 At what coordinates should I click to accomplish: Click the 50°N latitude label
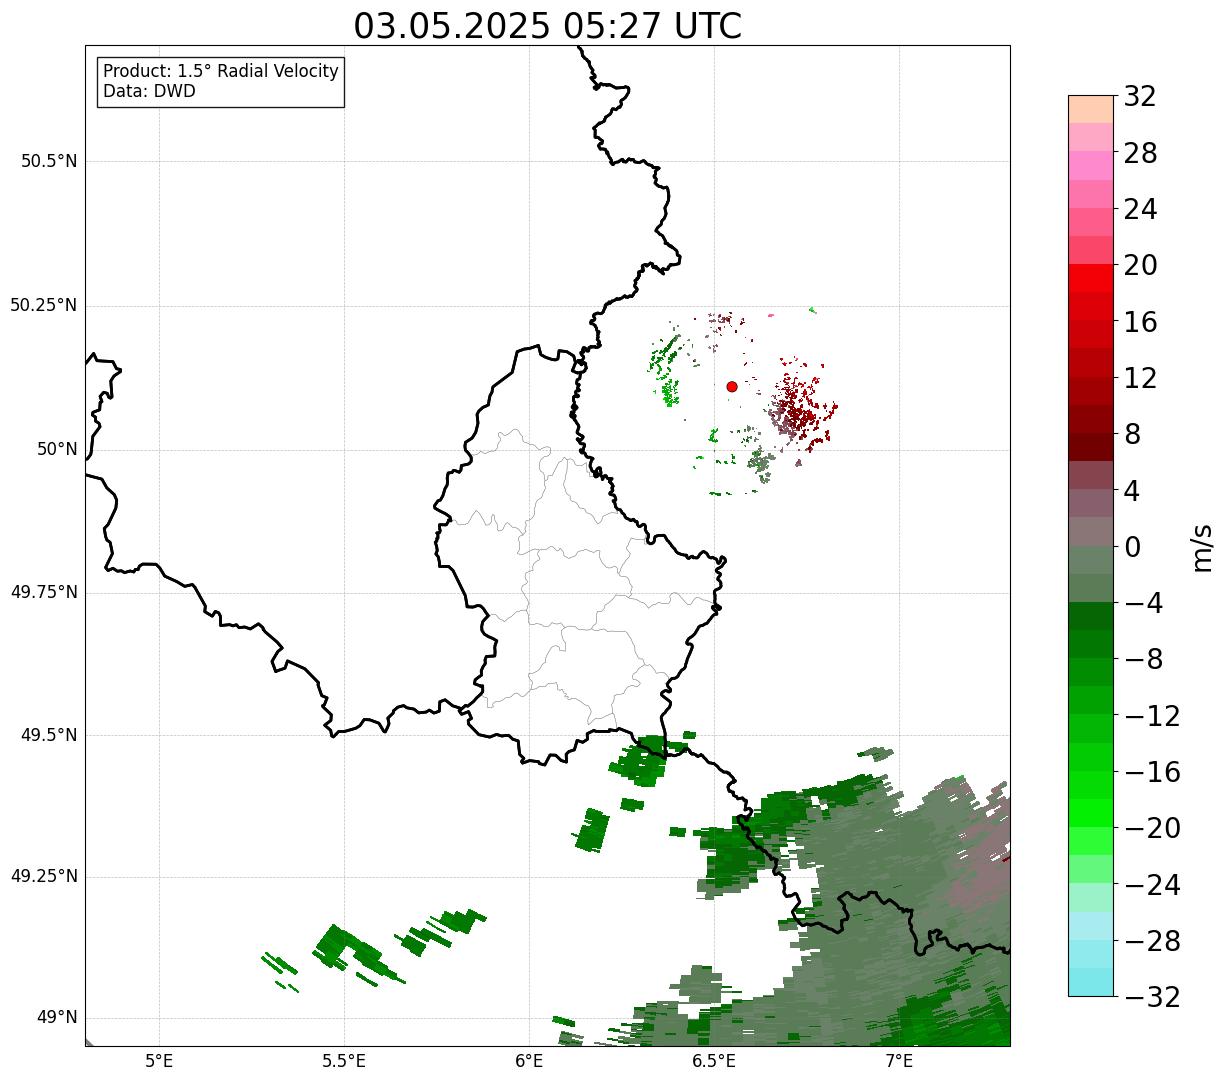[x=57, y=449]
